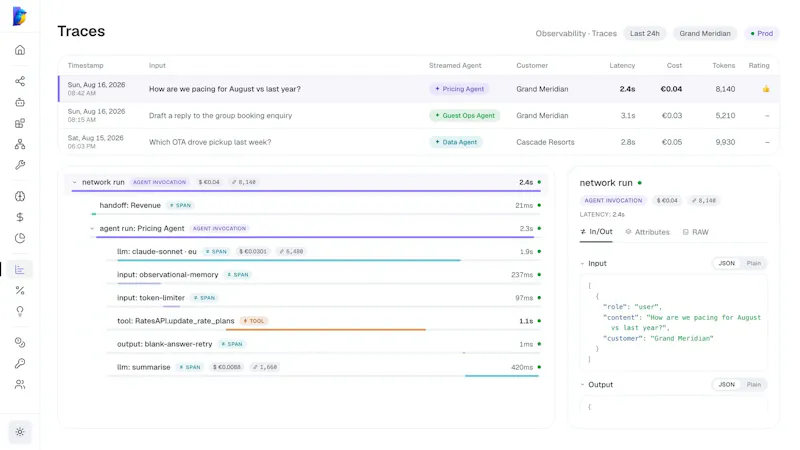Open the dollar cost icon in sidebar
This screenshot has height=450, width=800.
pos(20,217)
